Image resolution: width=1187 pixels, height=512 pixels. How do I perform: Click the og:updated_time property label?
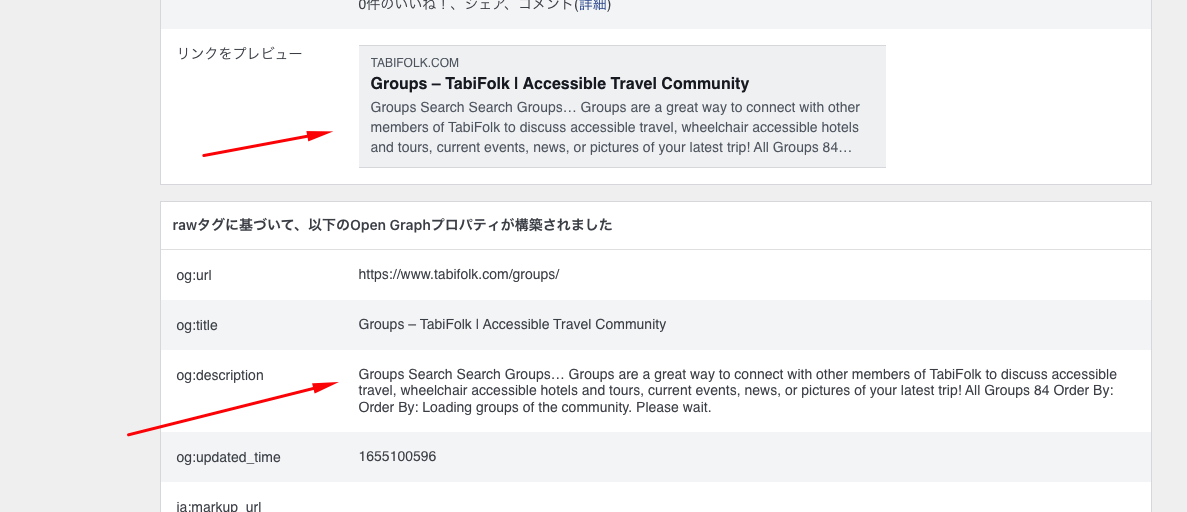pos(229,457)
